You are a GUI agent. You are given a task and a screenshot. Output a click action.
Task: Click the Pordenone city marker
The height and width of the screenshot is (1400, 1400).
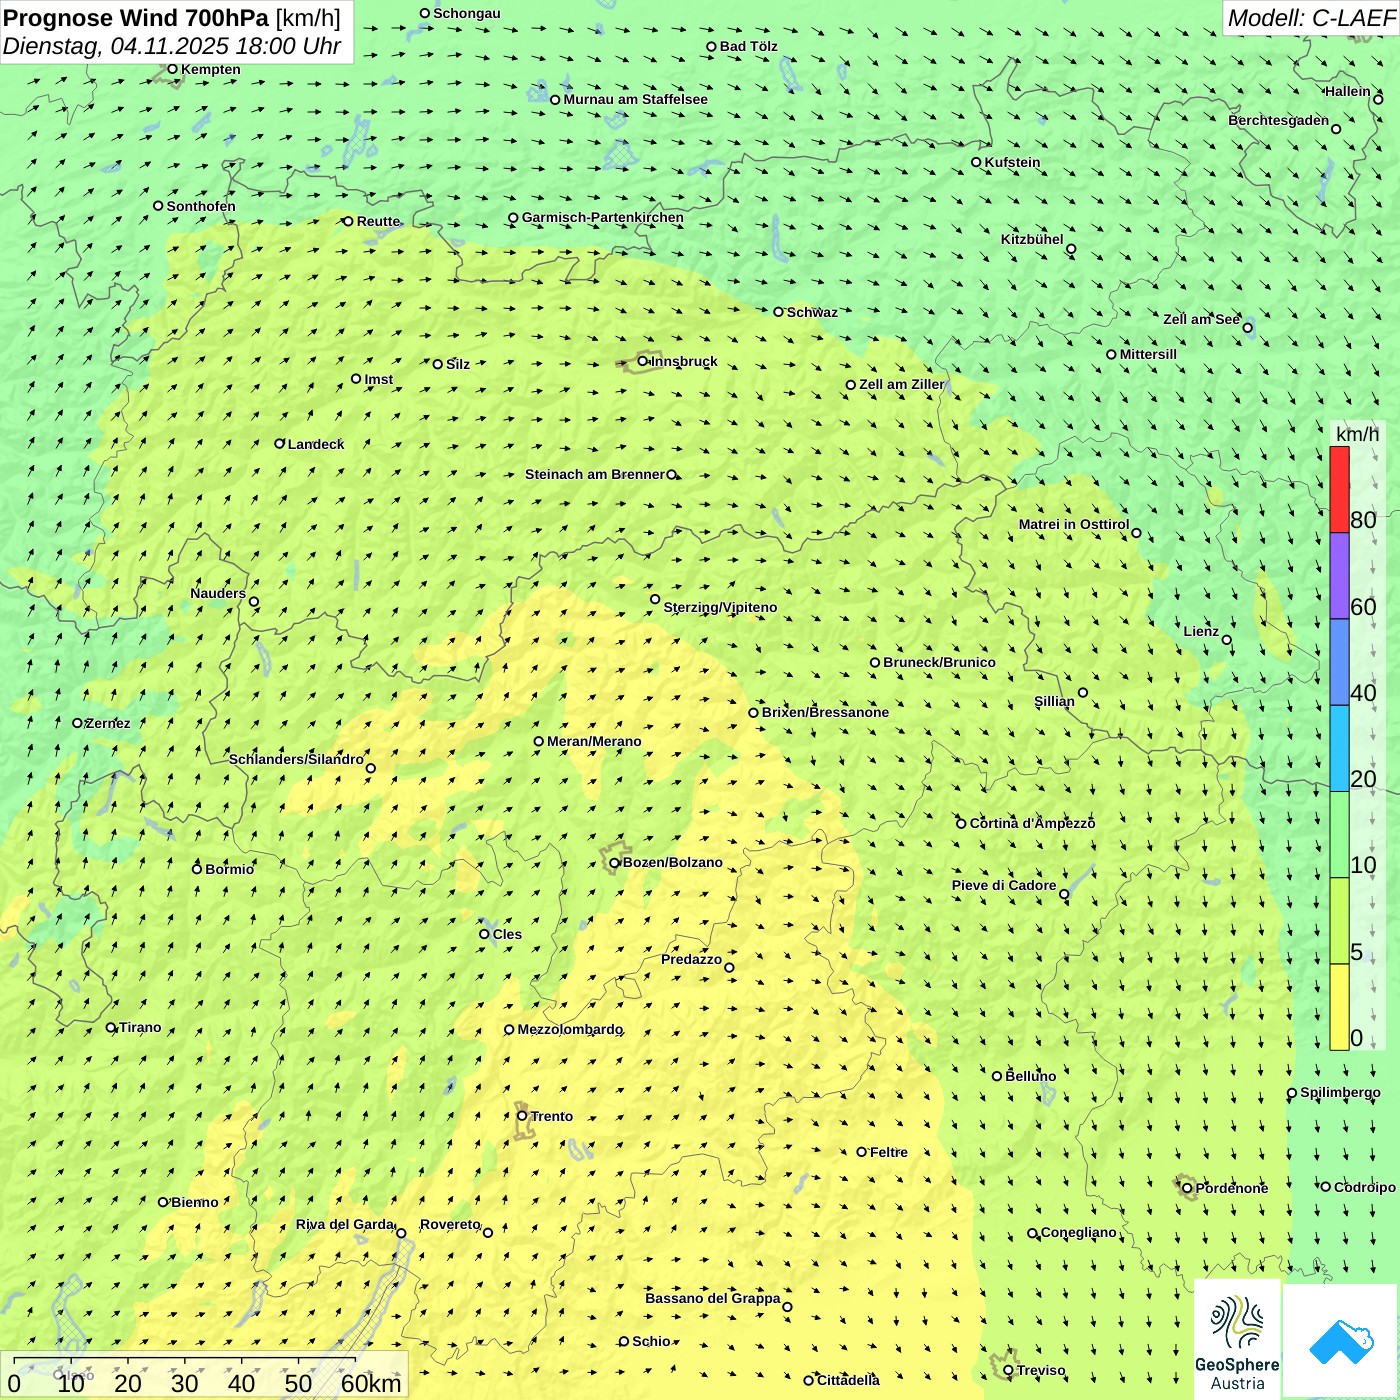pos(1187,1188)
